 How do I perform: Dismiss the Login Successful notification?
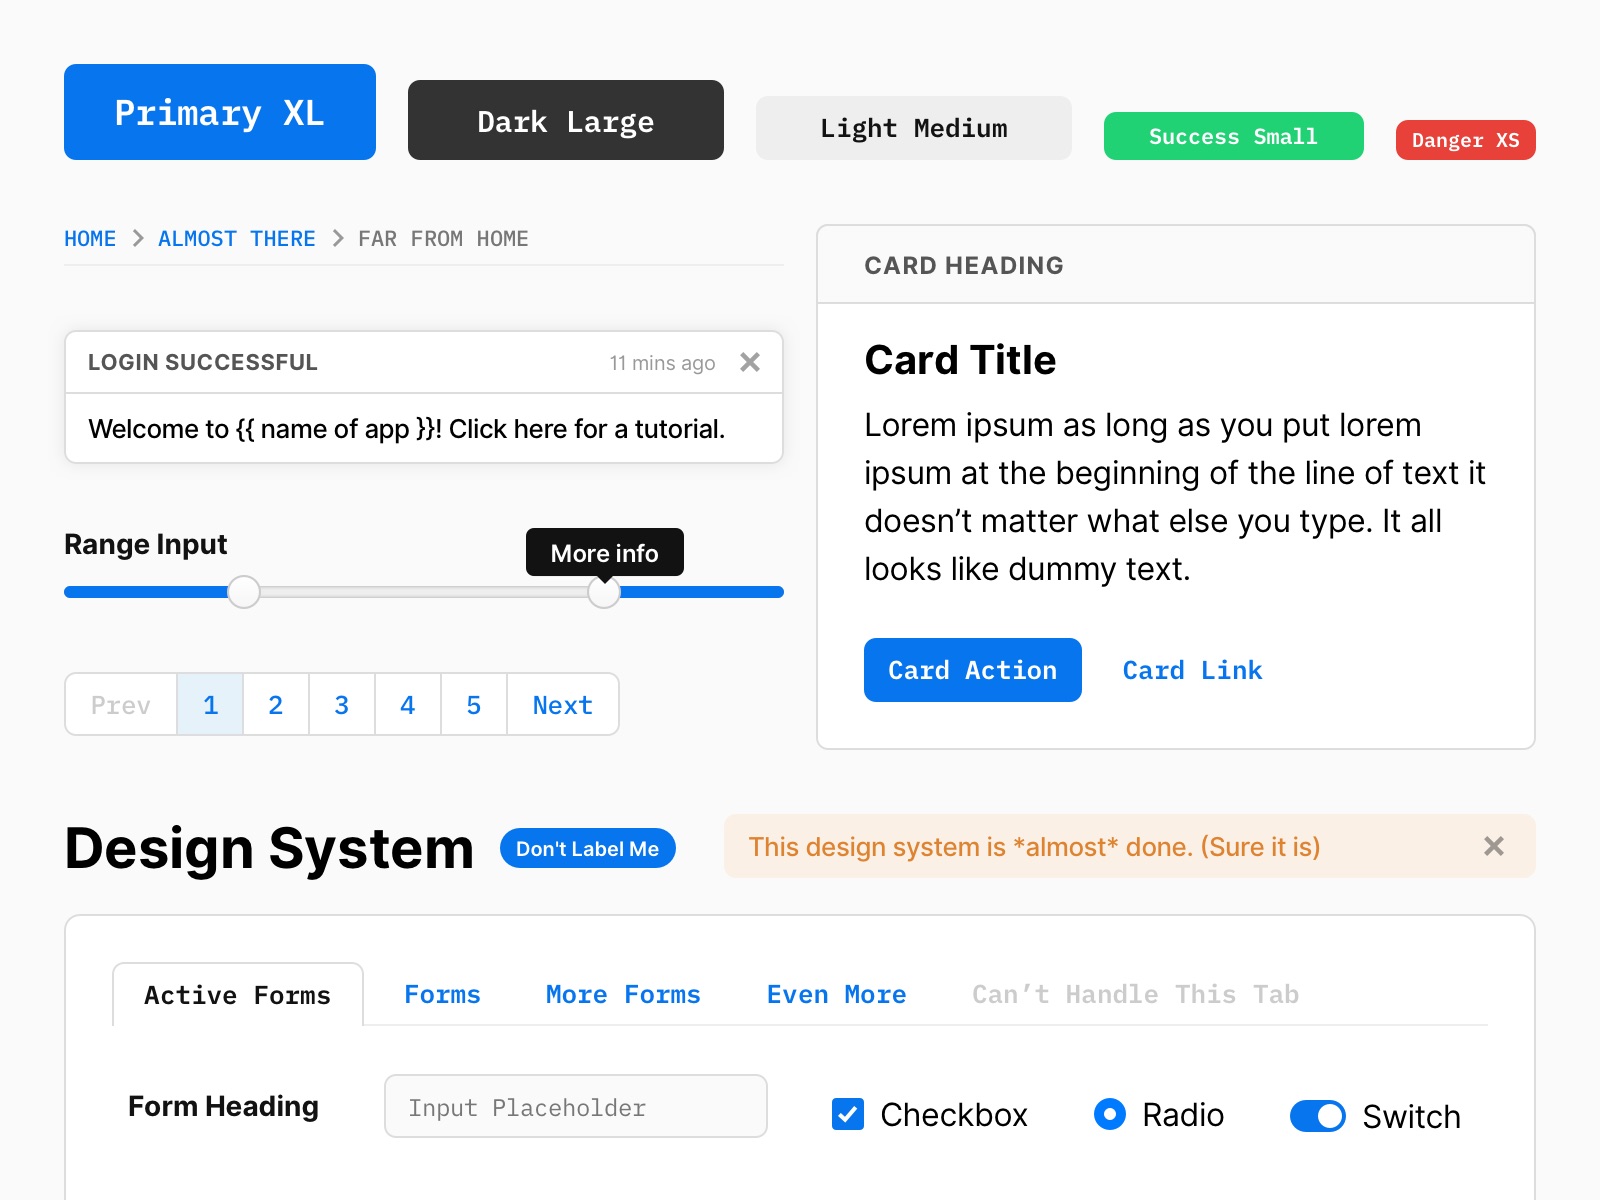pyautogui.click(x=750, y=363)
